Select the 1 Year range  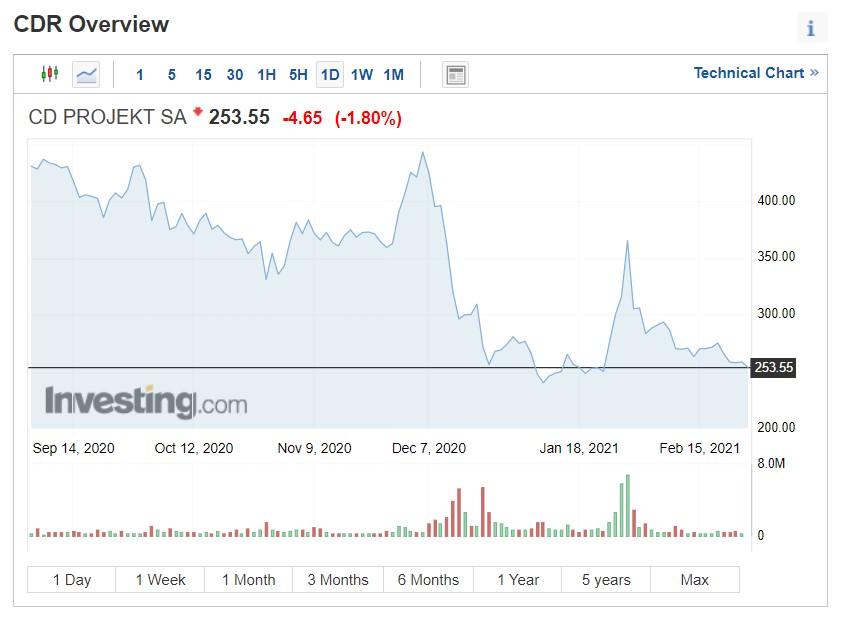[518, 579]
